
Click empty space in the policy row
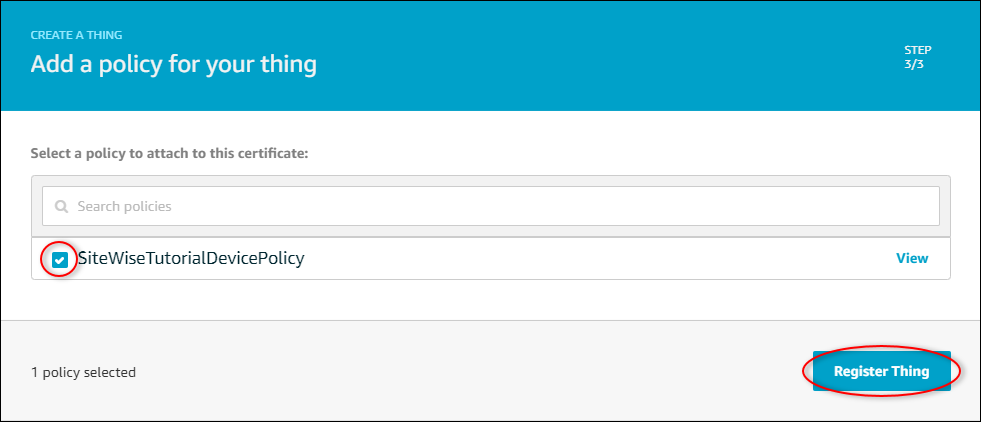click(600, 258)
